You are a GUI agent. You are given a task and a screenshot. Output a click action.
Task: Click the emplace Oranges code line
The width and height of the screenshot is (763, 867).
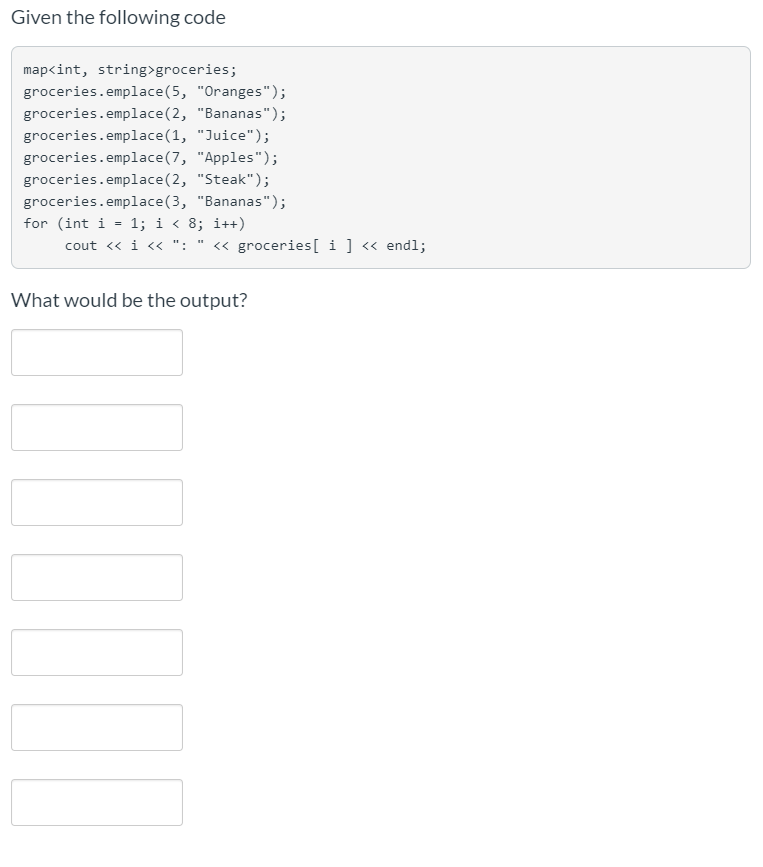154,91
